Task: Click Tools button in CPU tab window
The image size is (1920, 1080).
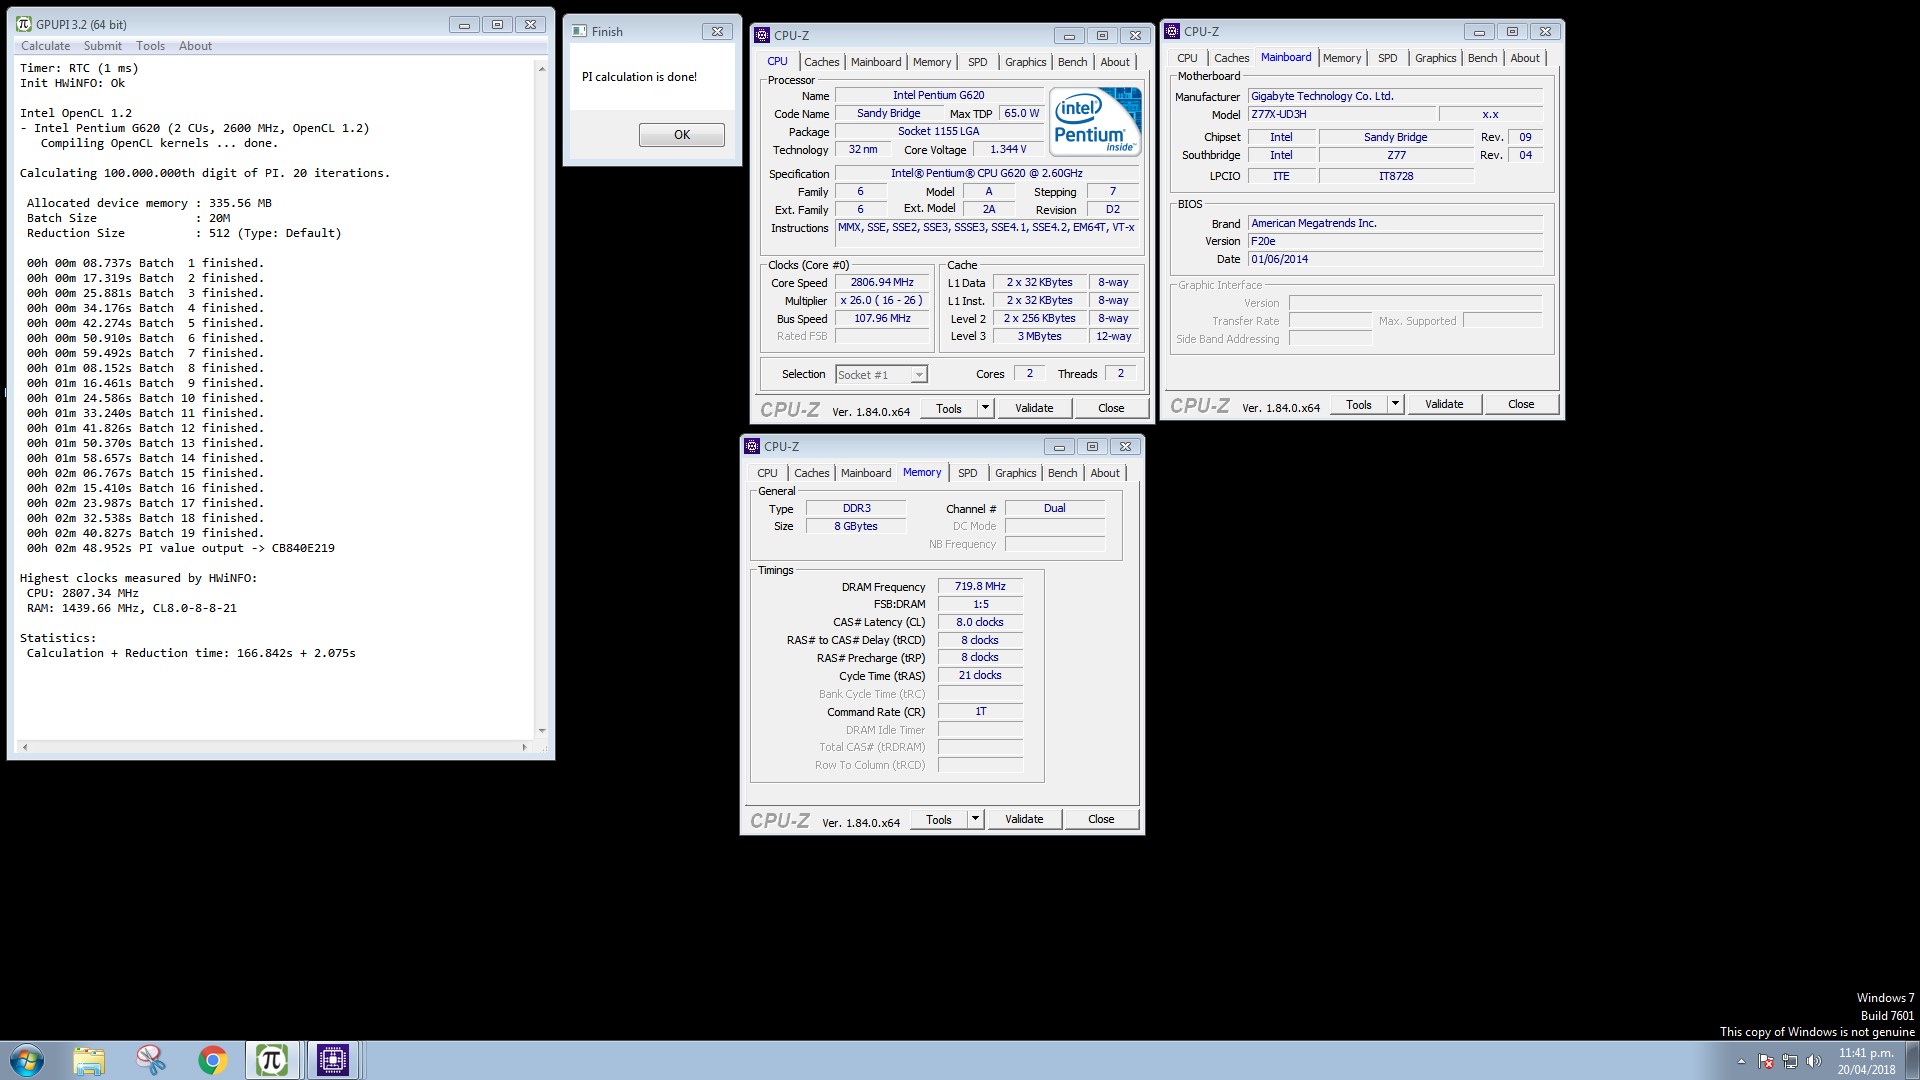Action: [x=949, y=408]
